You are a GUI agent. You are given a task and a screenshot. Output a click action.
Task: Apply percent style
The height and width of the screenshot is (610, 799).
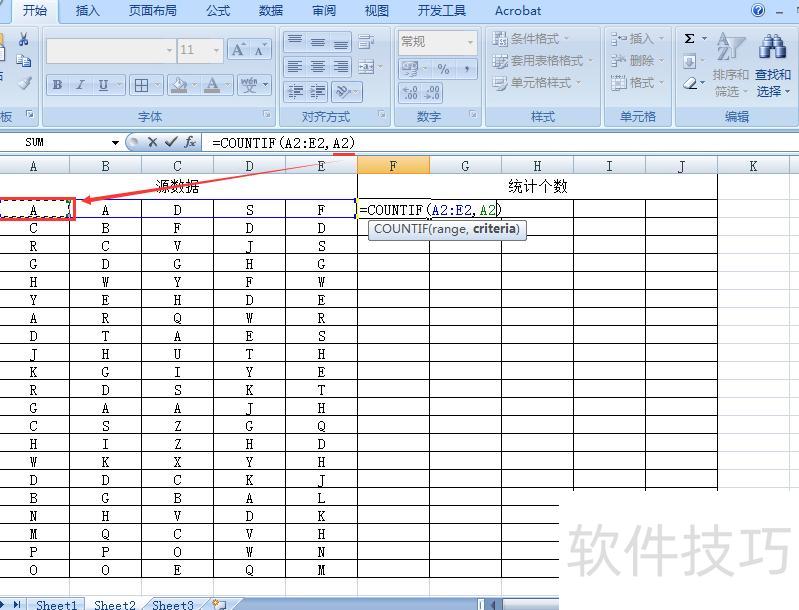point(443,68)
